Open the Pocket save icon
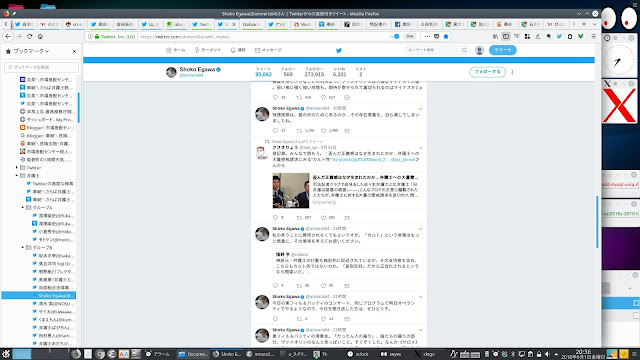640x360 pixels. point(436,36)
